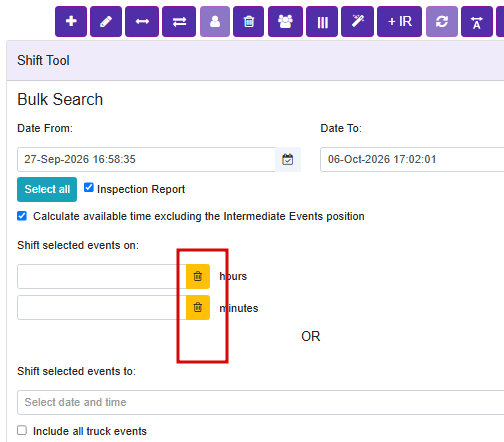Click the single person toolbar icon
504x442 pixels.
click(215, 22)
